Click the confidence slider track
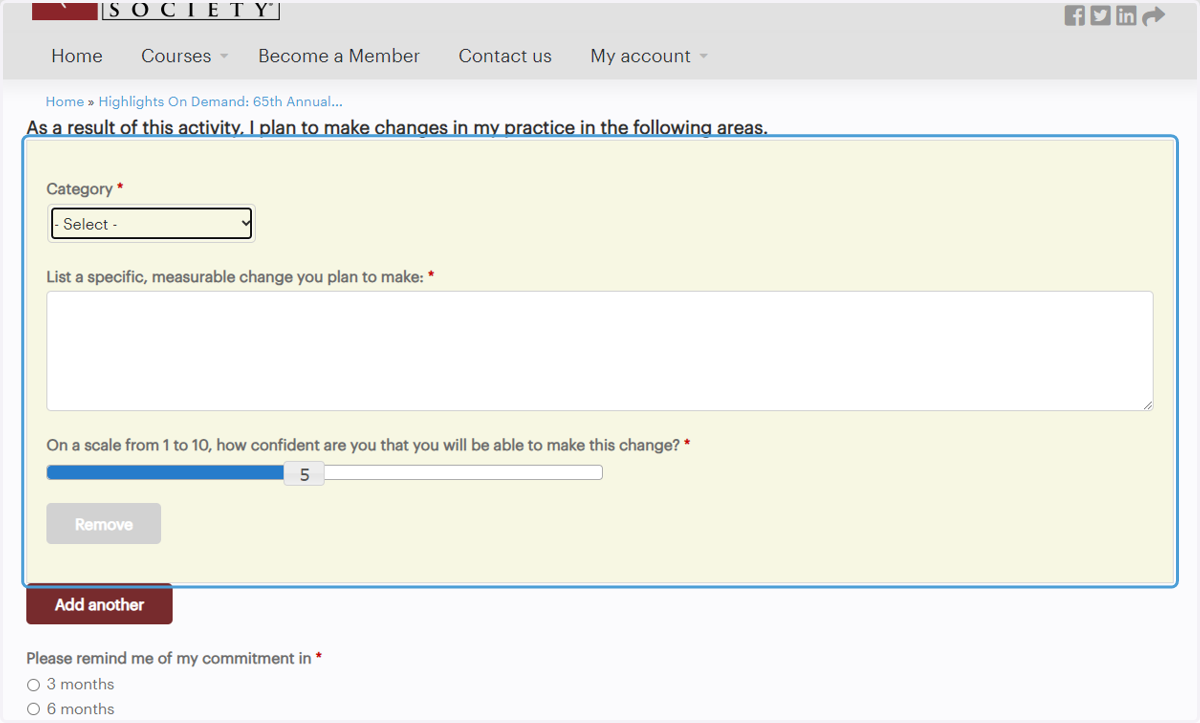Screen dimensions: 1200x723 point(324,472)
